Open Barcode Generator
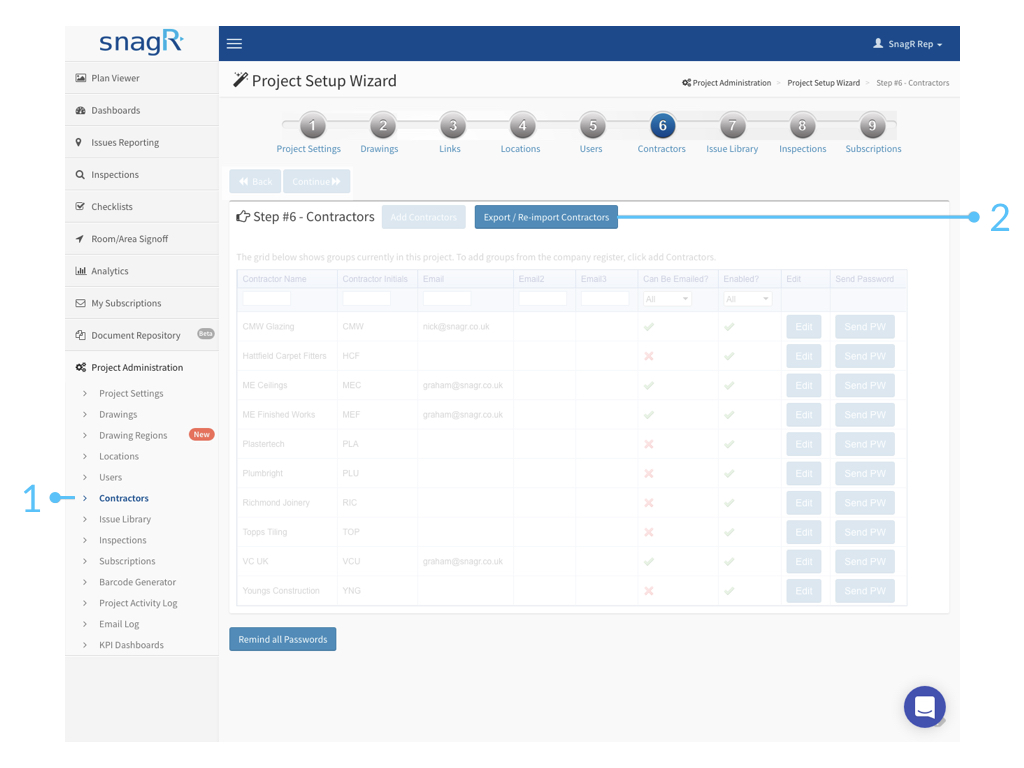The image size is (1024, 768). coord(137,581)
